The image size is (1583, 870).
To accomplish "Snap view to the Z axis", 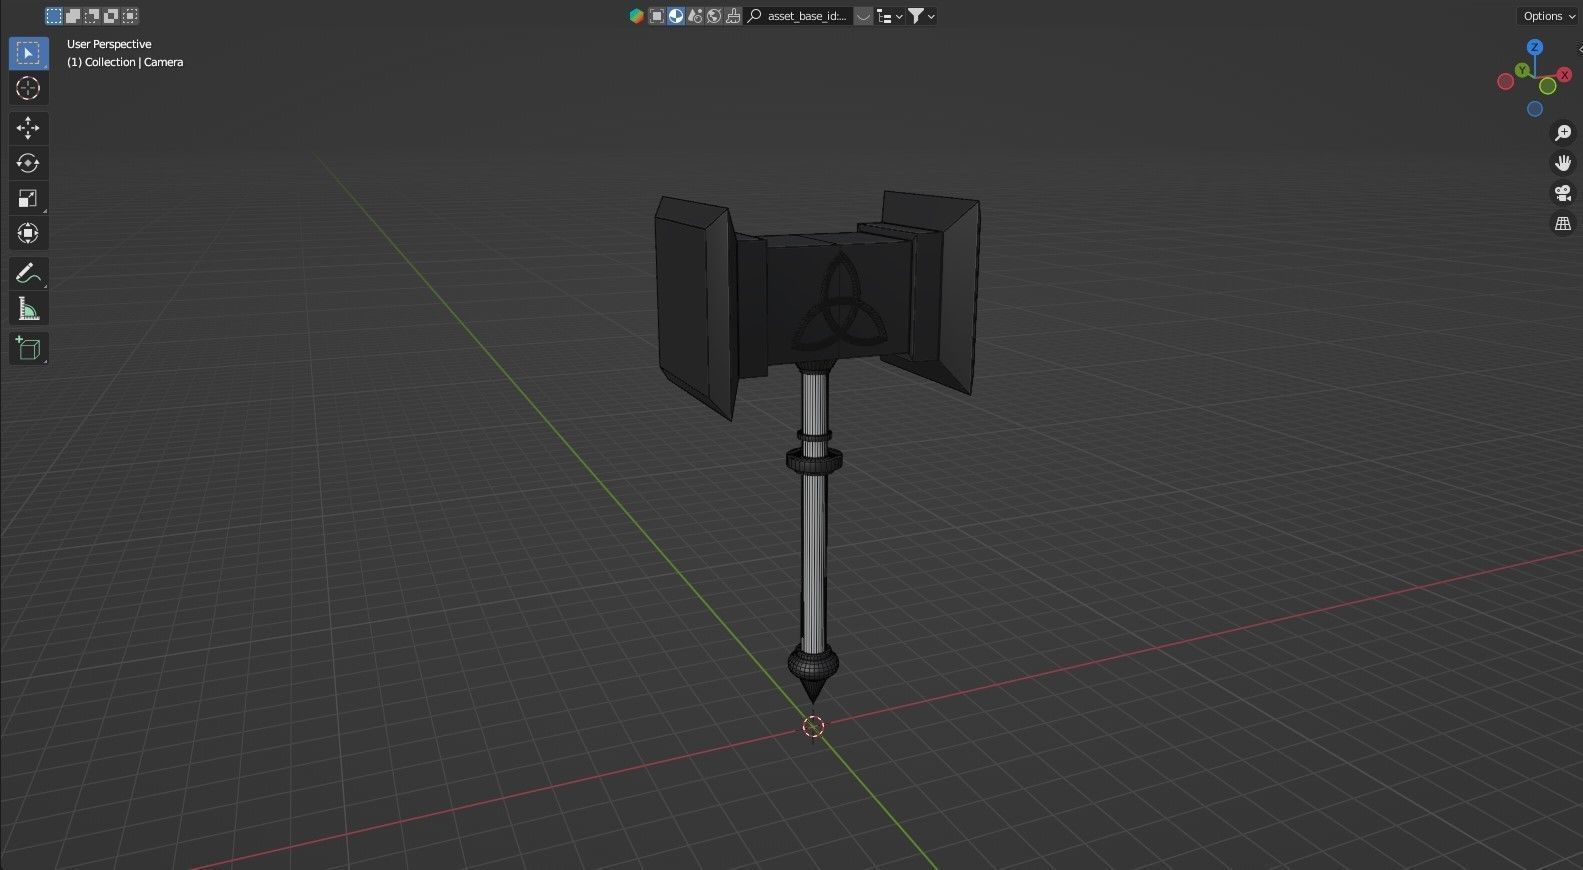I will 1535,47.
